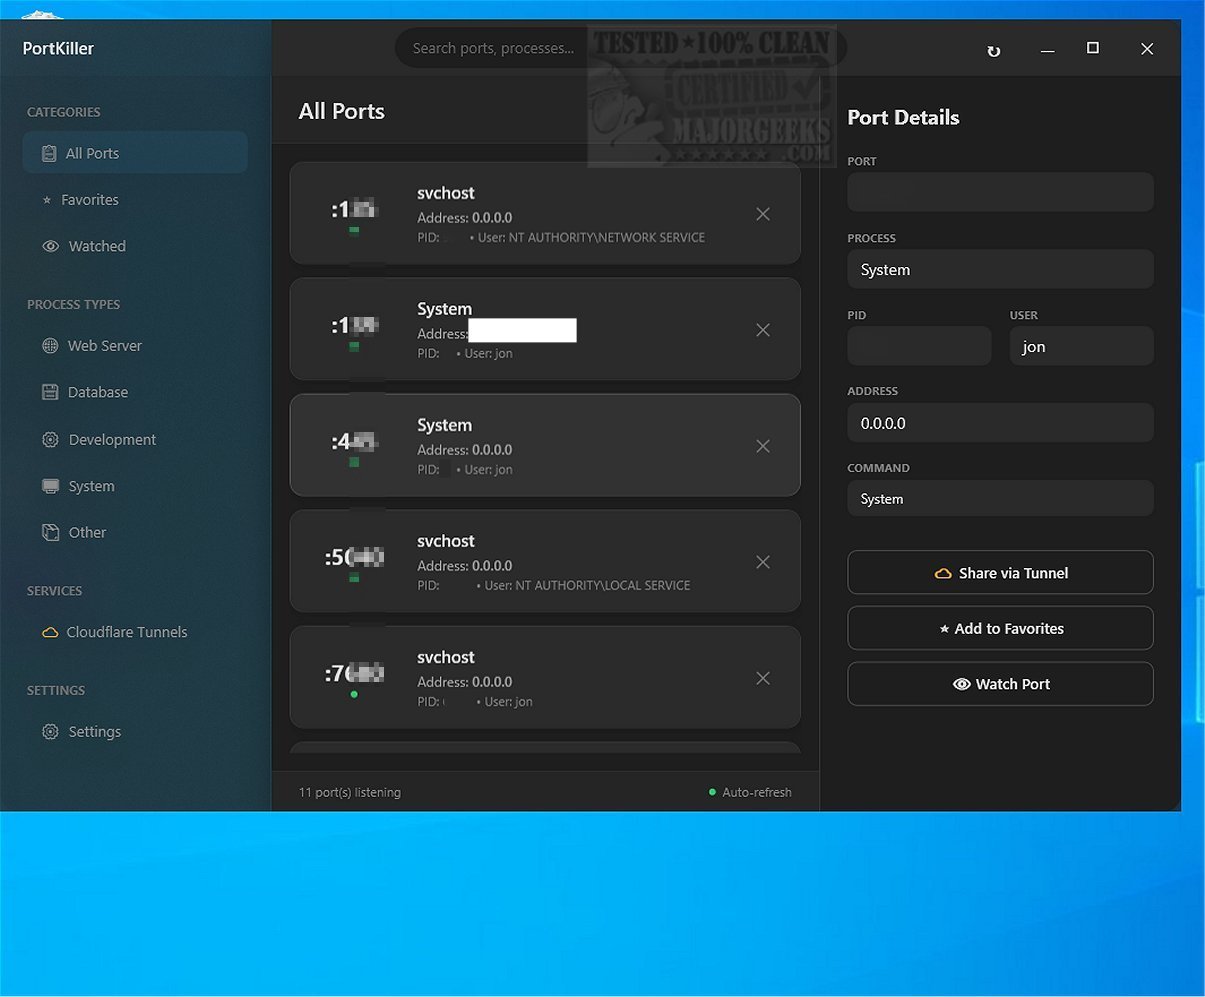Click the refresh icon in title bar

(994, 51)
